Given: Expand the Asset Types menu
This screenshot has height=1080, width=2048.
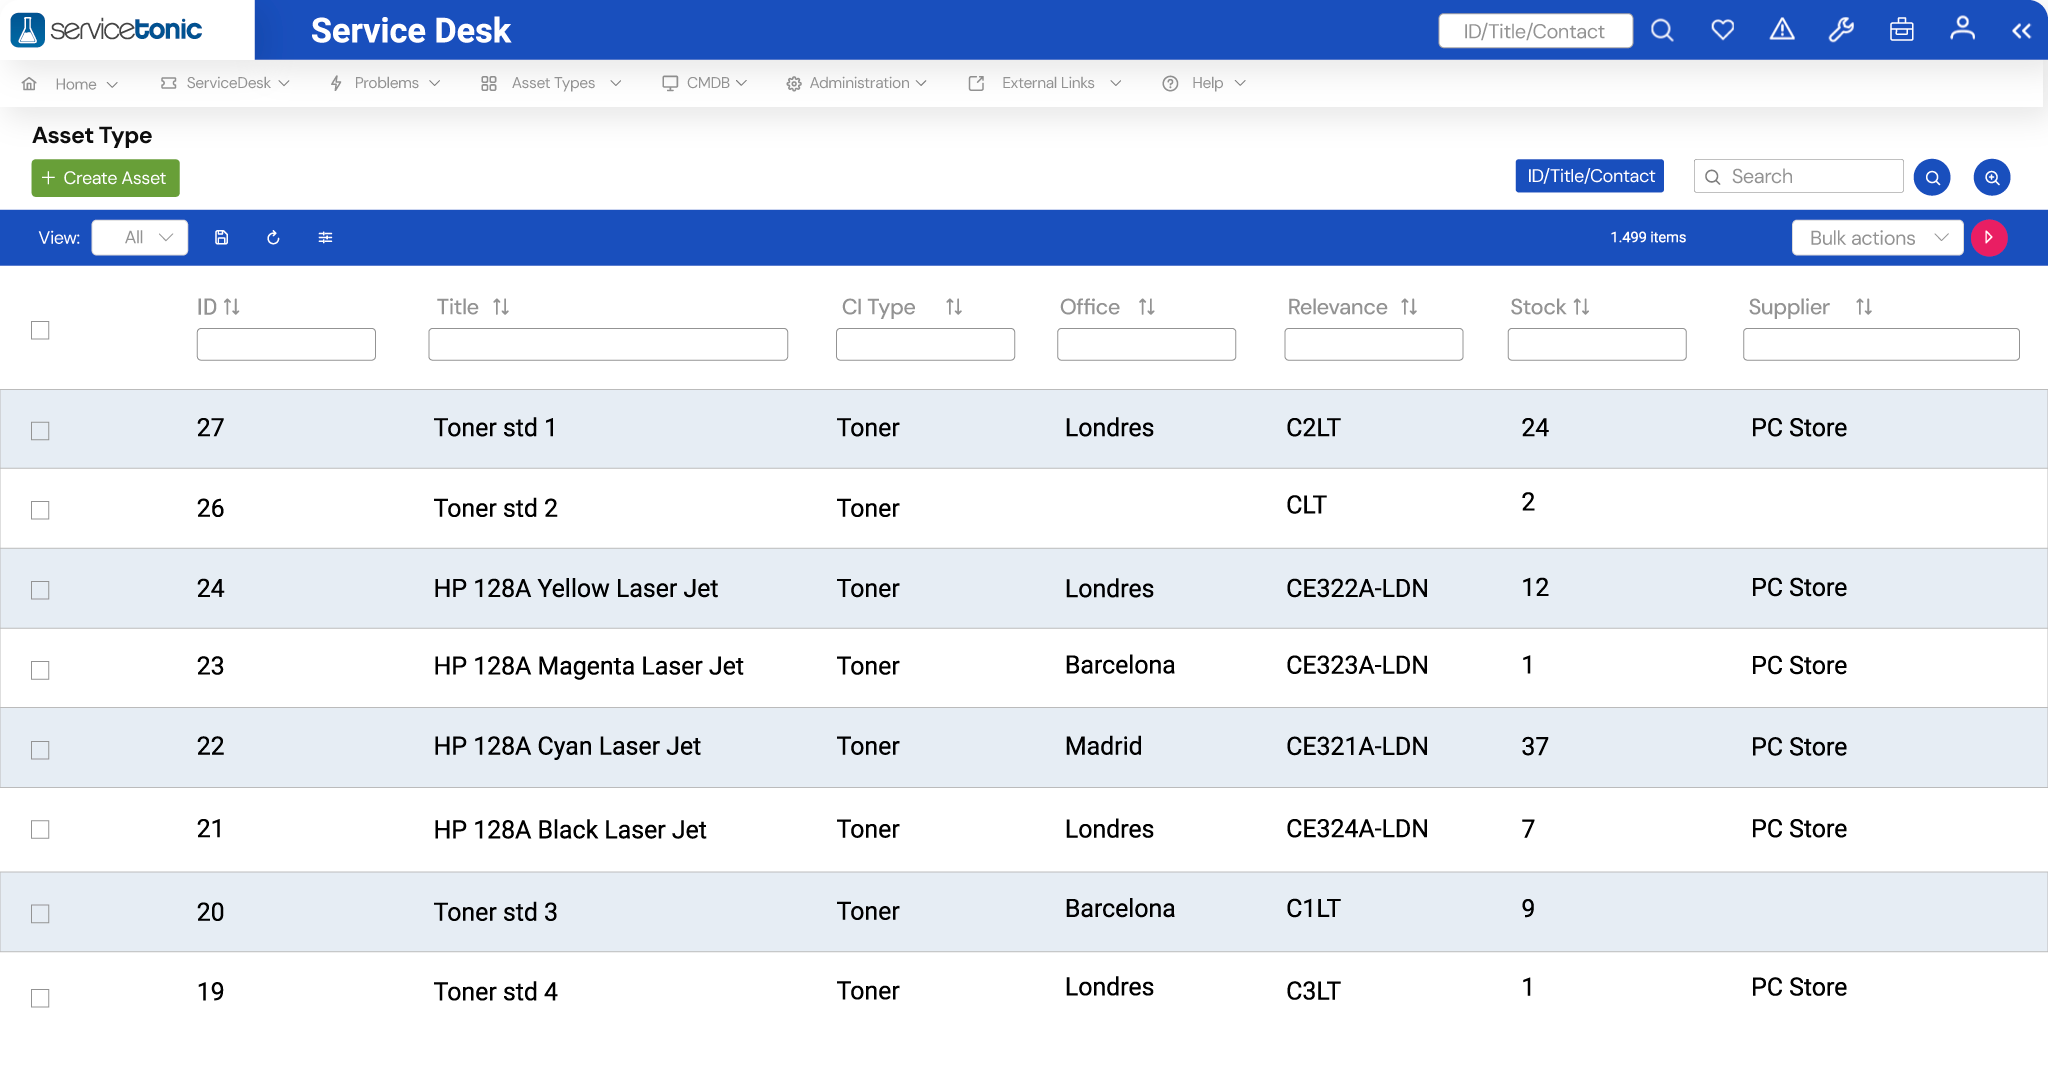Looking at the screenshot, I should pyautogui.click(x=551, y=83).
